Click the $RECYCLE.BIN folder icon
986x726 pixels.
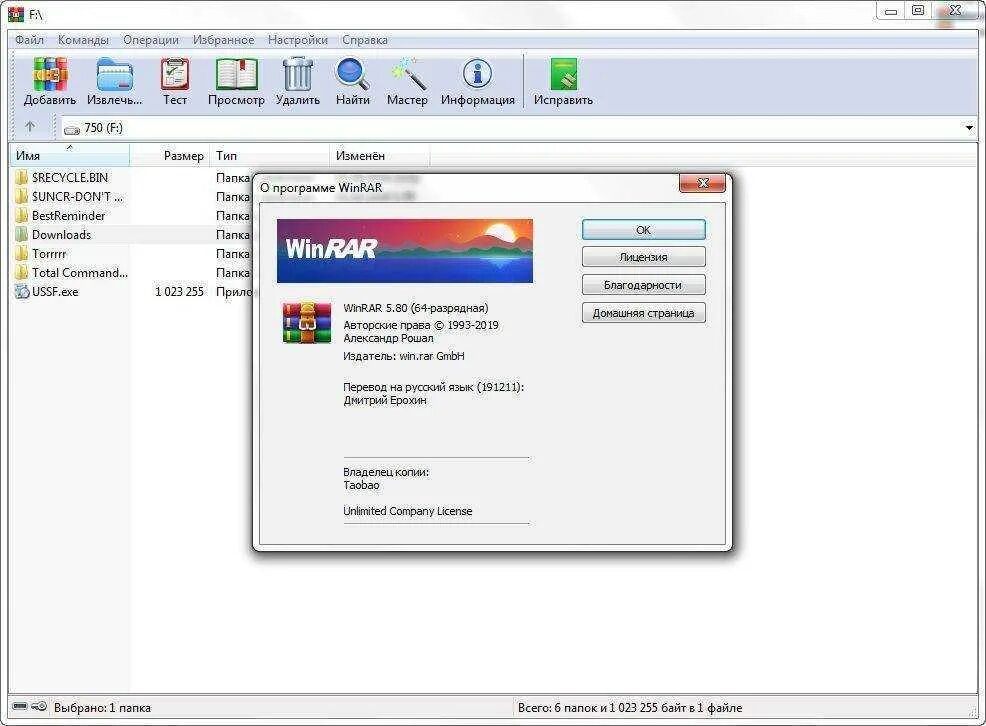22,177
